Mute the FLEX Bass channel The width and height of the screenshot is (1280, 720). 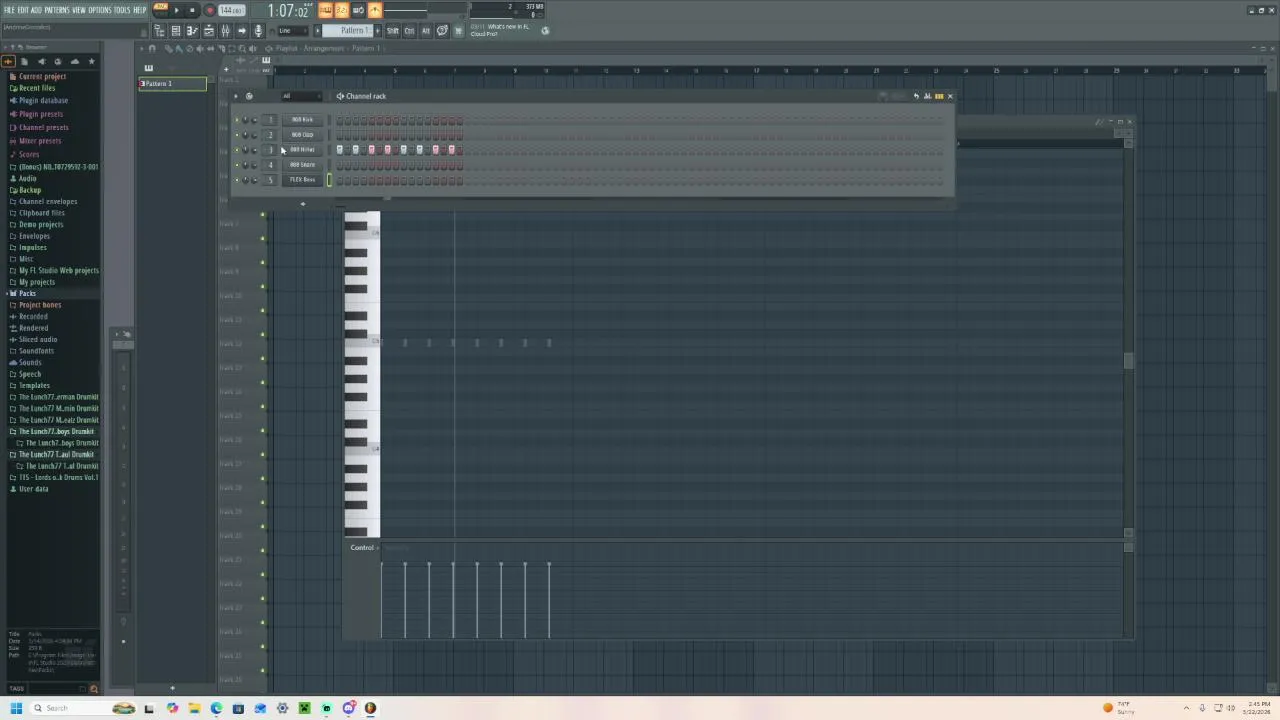click(237, 180)
